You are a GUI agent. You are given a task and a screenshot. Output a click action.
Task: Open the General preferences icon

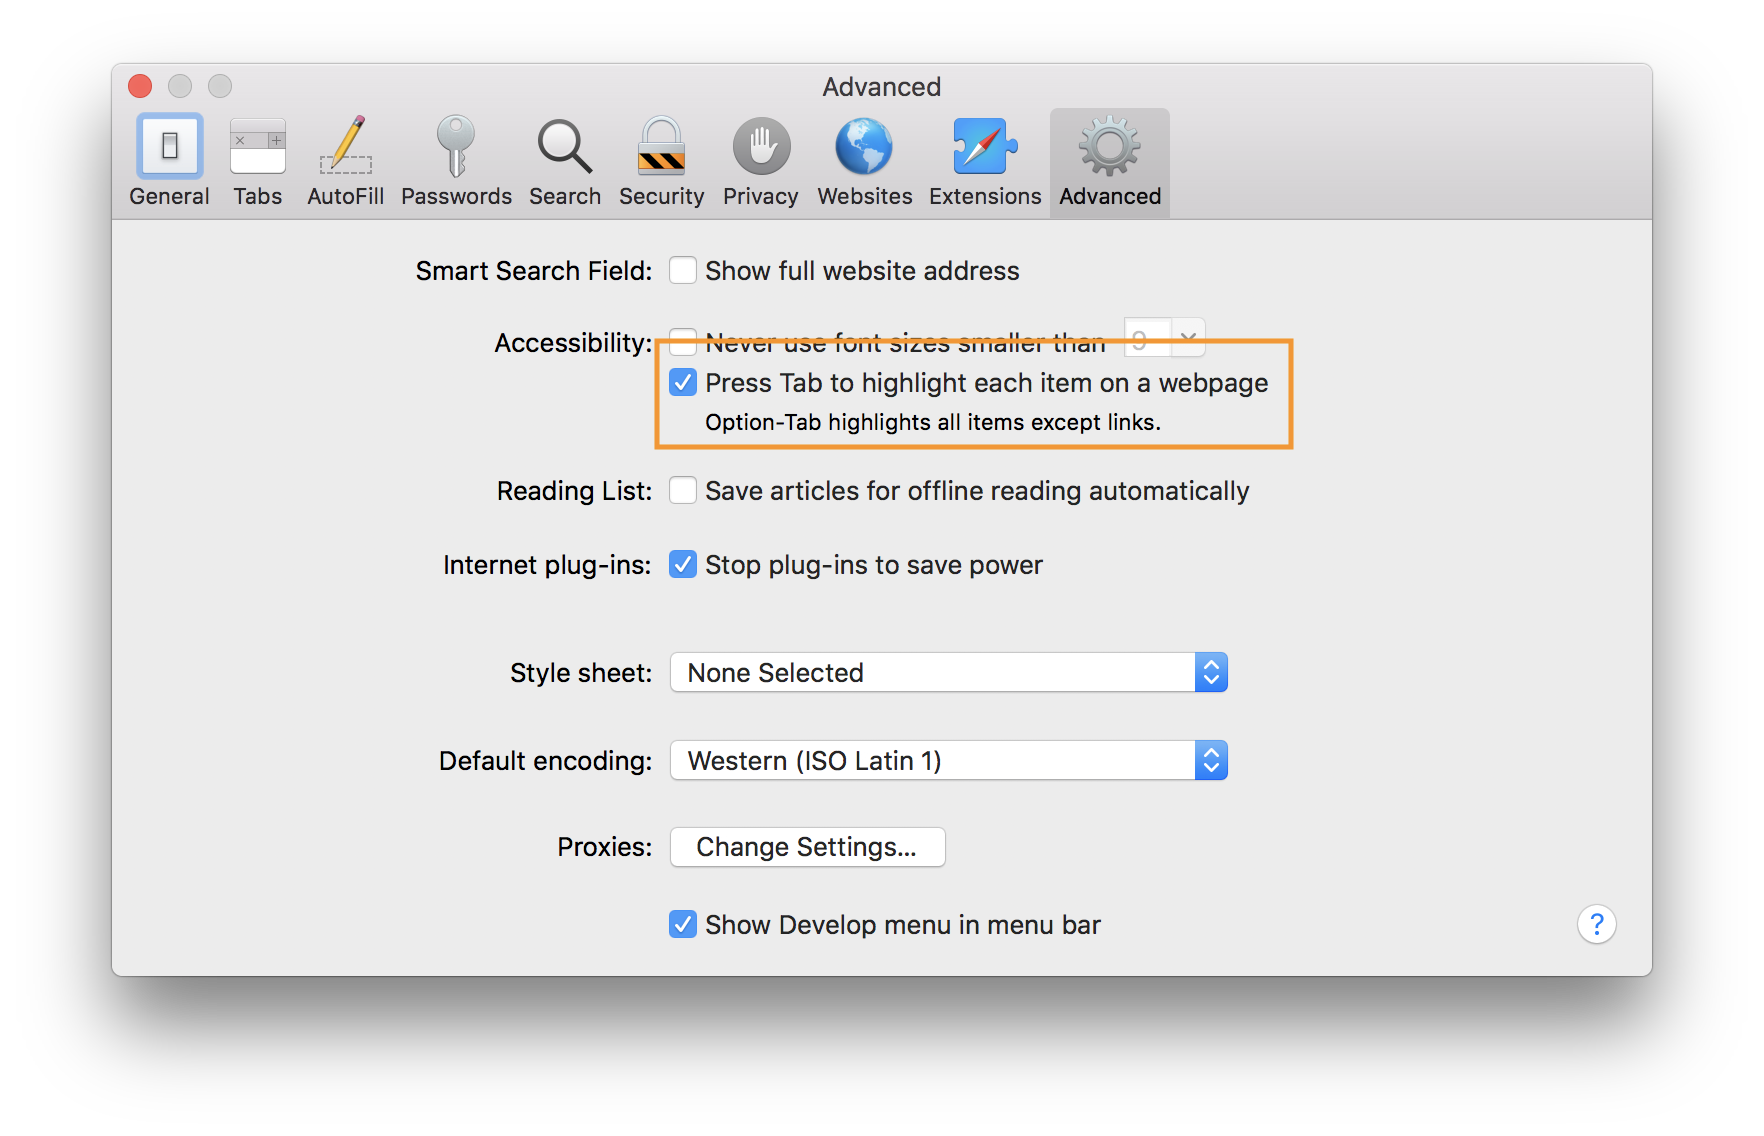(x=168, y=160)
